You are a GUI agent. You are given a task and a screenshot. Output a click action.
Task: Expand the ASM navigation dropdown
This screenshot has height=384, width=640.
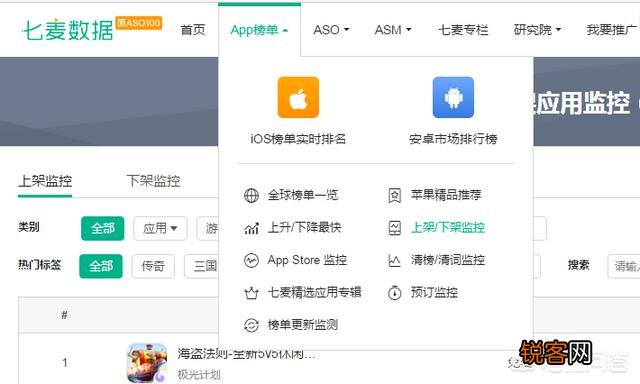[393, 30]
